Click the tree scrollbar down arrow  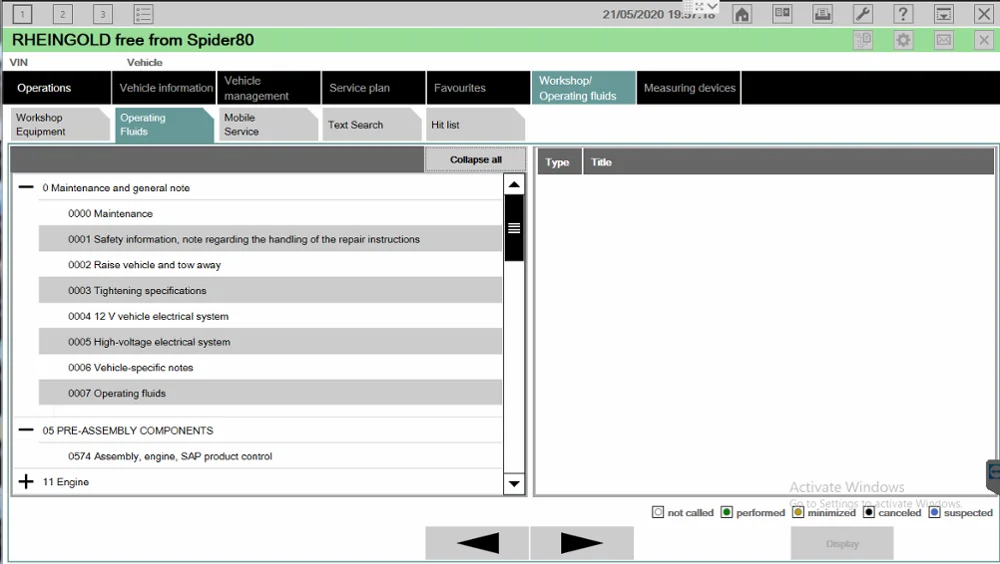514,484
